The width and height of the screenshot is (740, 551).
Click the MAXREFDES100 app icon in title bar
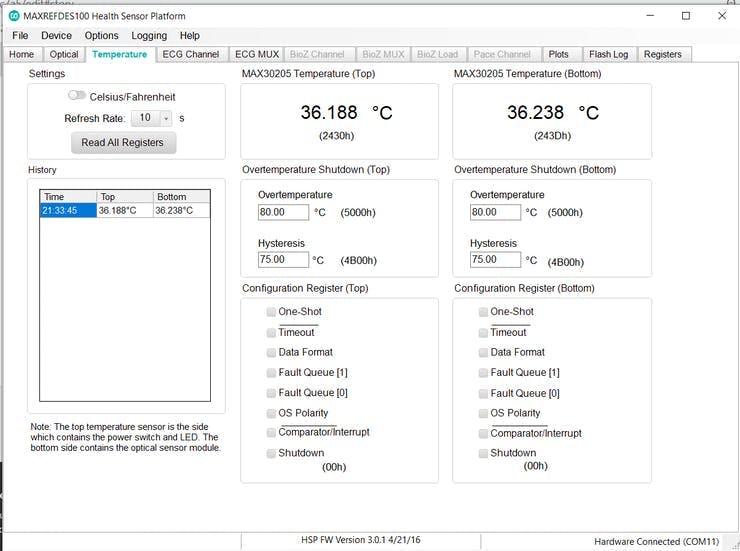tap(13, 16)
